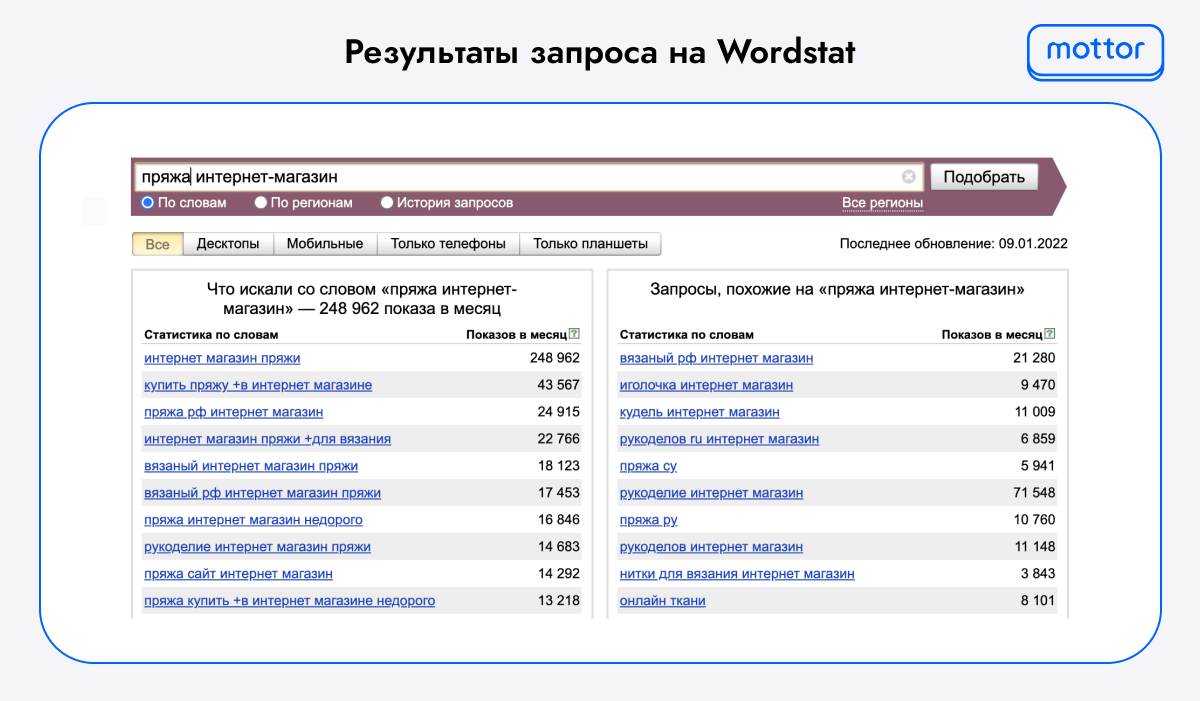Open the 'Все регионы' region selector
This screenshot has height=701, width=1200.
882,203
